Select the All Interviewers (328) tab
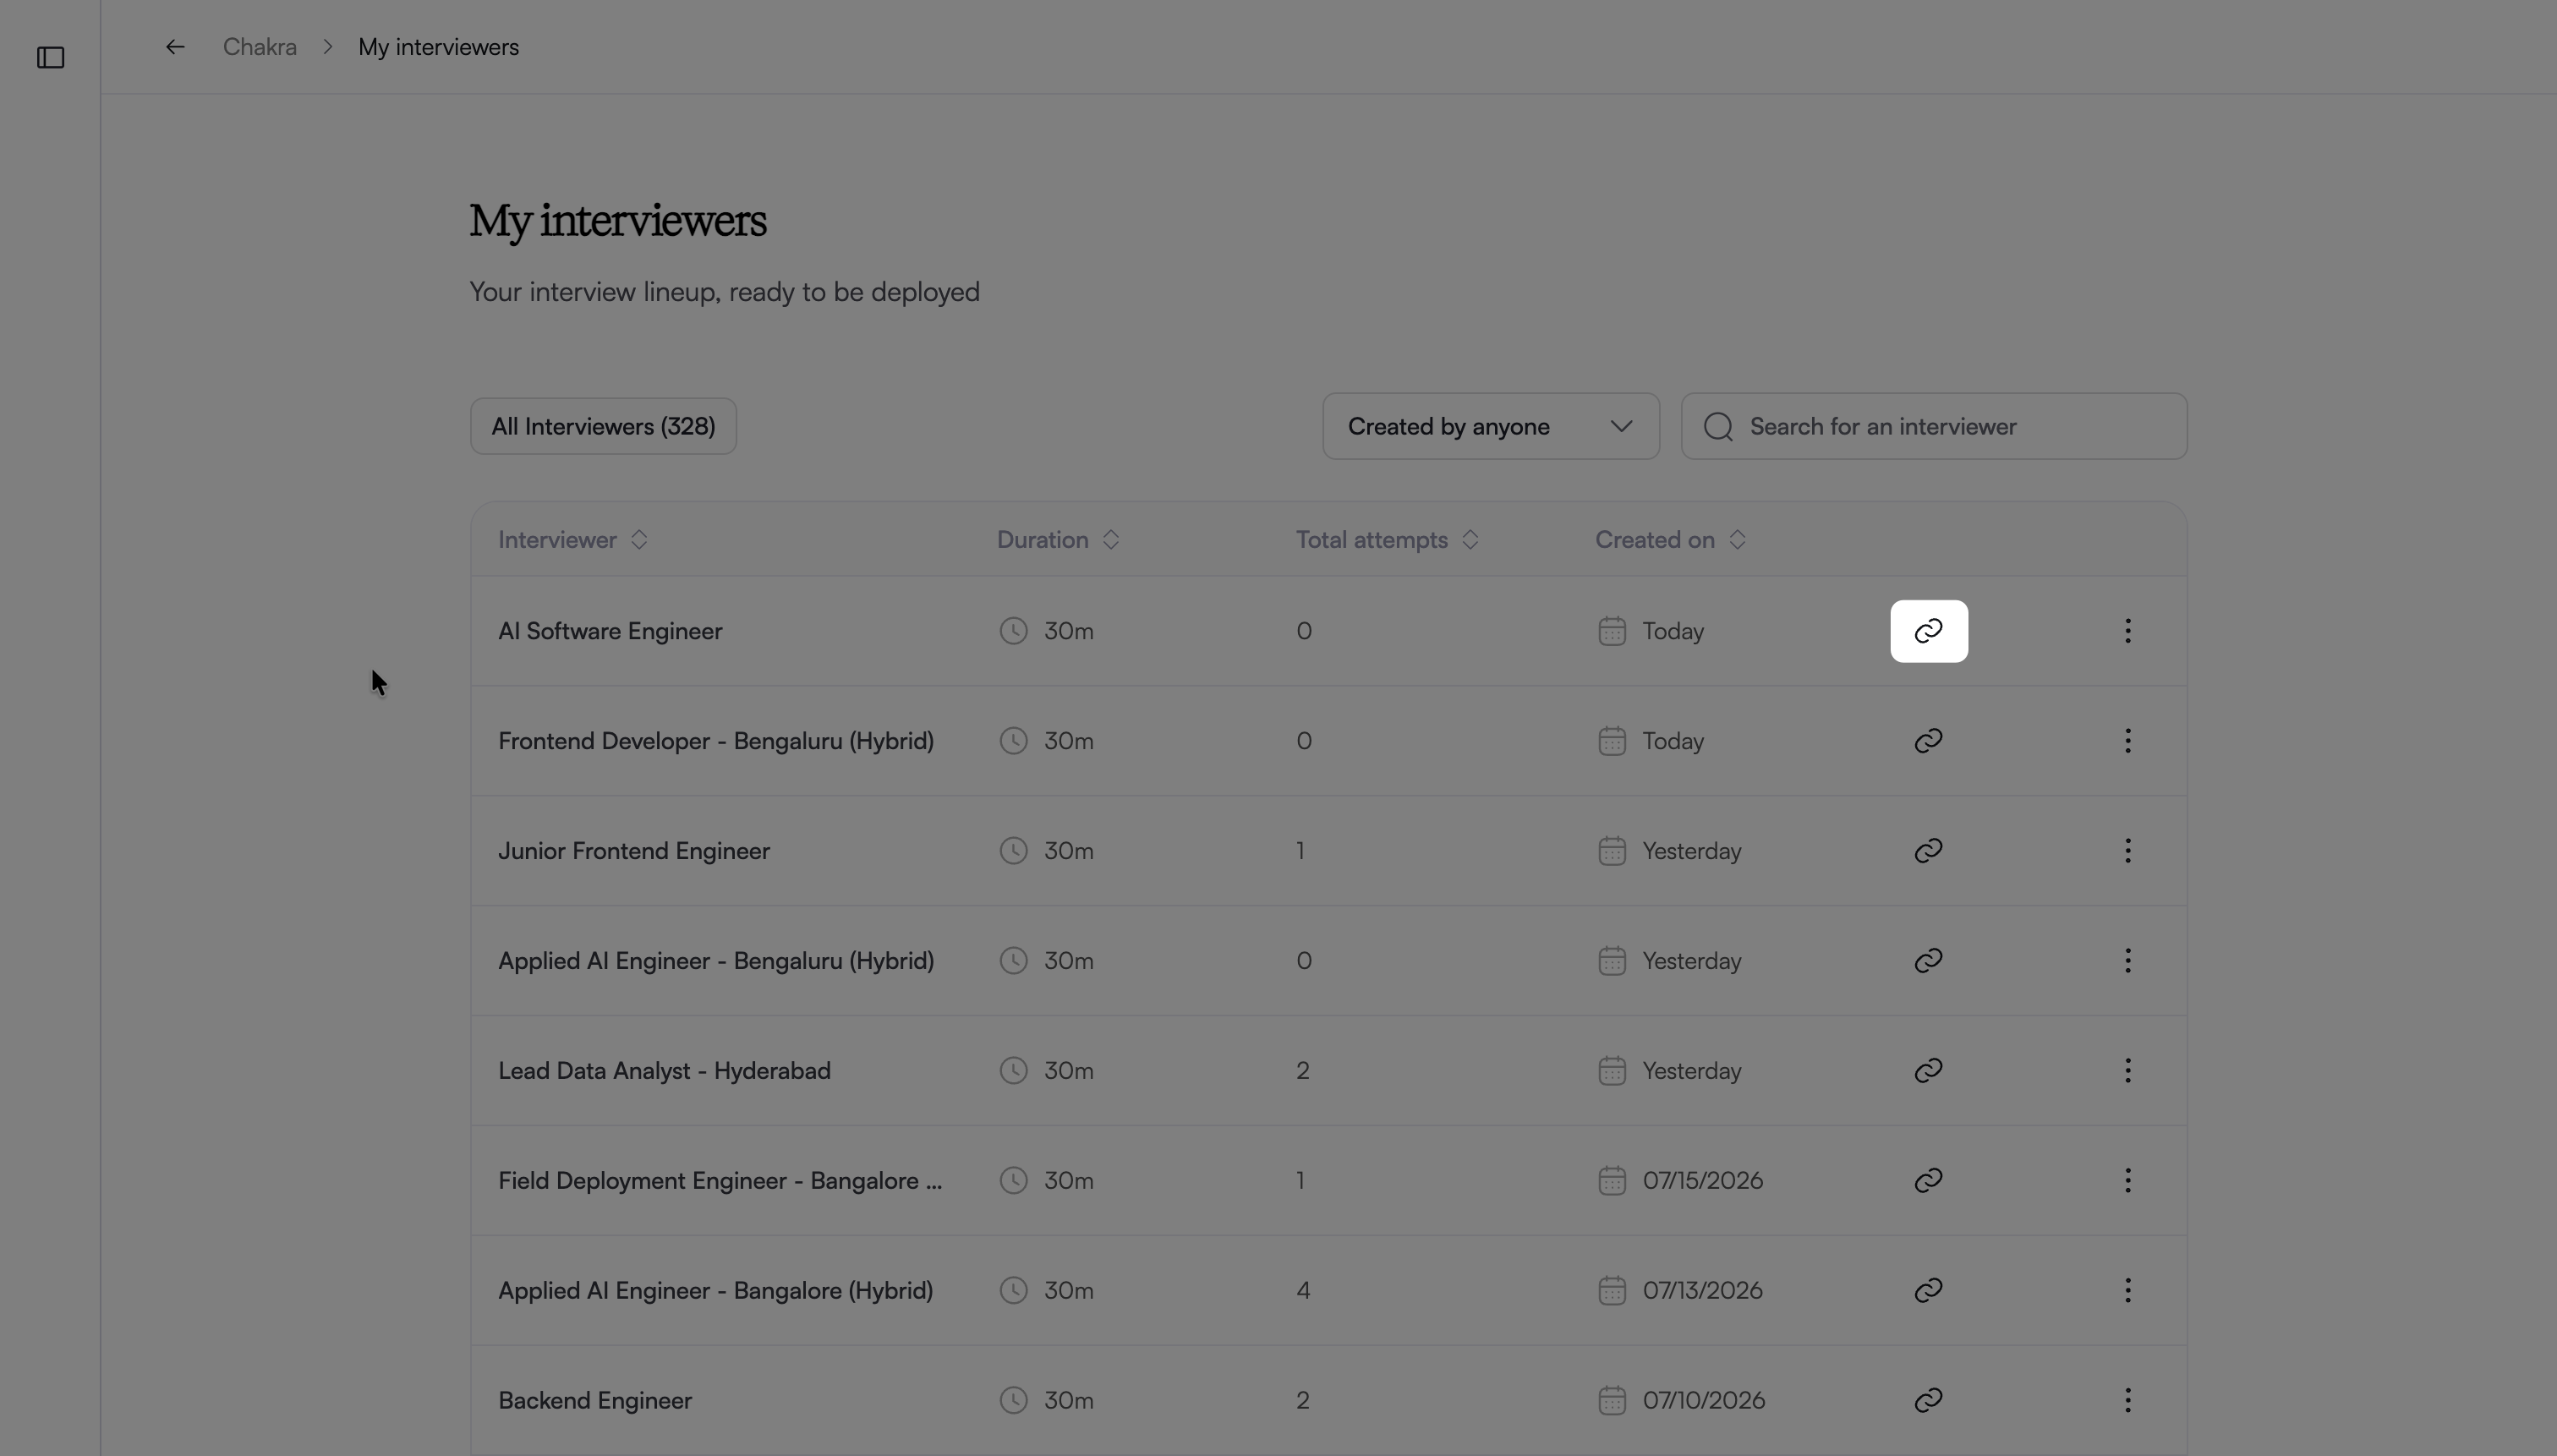This screenshot has width=2557, height=1456. (x=603, y=427)
